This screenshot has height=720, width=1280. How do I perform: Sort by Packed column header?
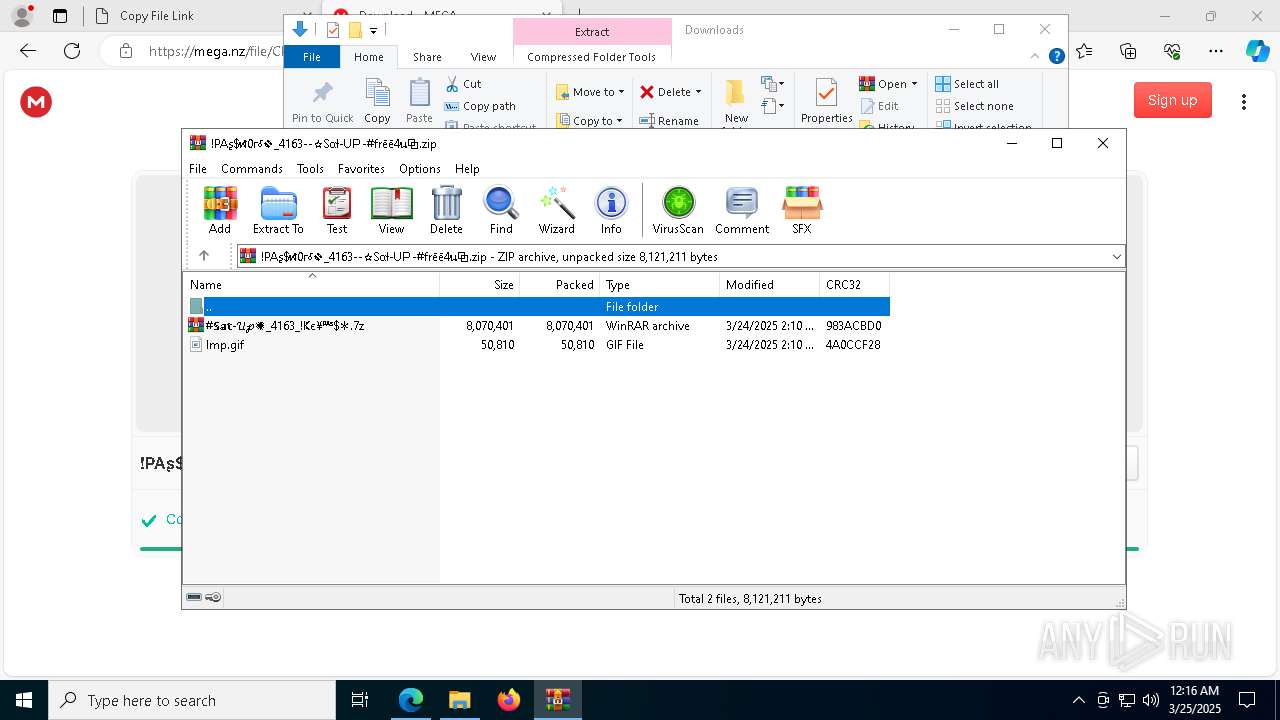pos(560,285)
